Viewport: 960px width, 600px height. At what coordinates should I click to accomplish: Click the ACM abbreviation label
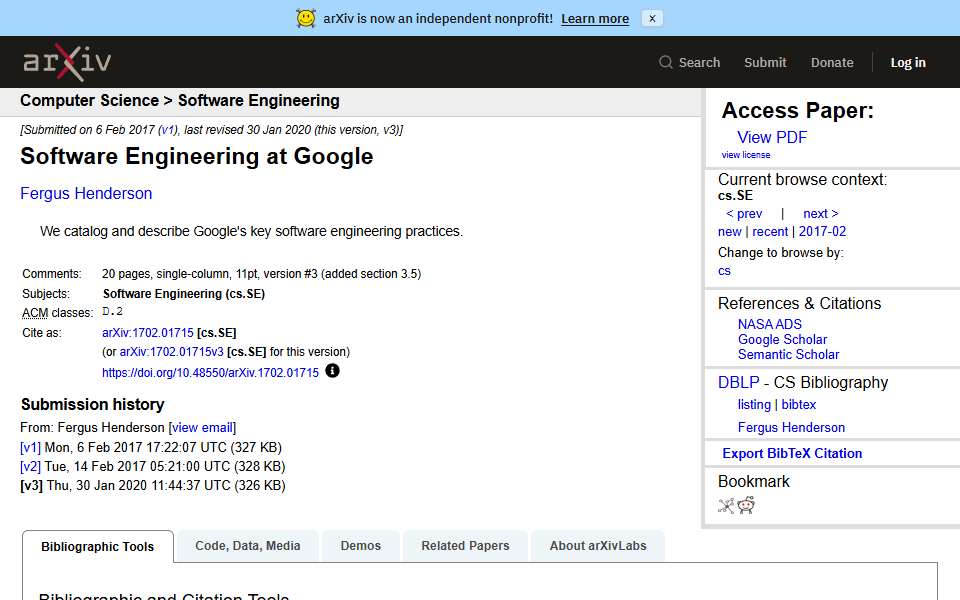35,313
